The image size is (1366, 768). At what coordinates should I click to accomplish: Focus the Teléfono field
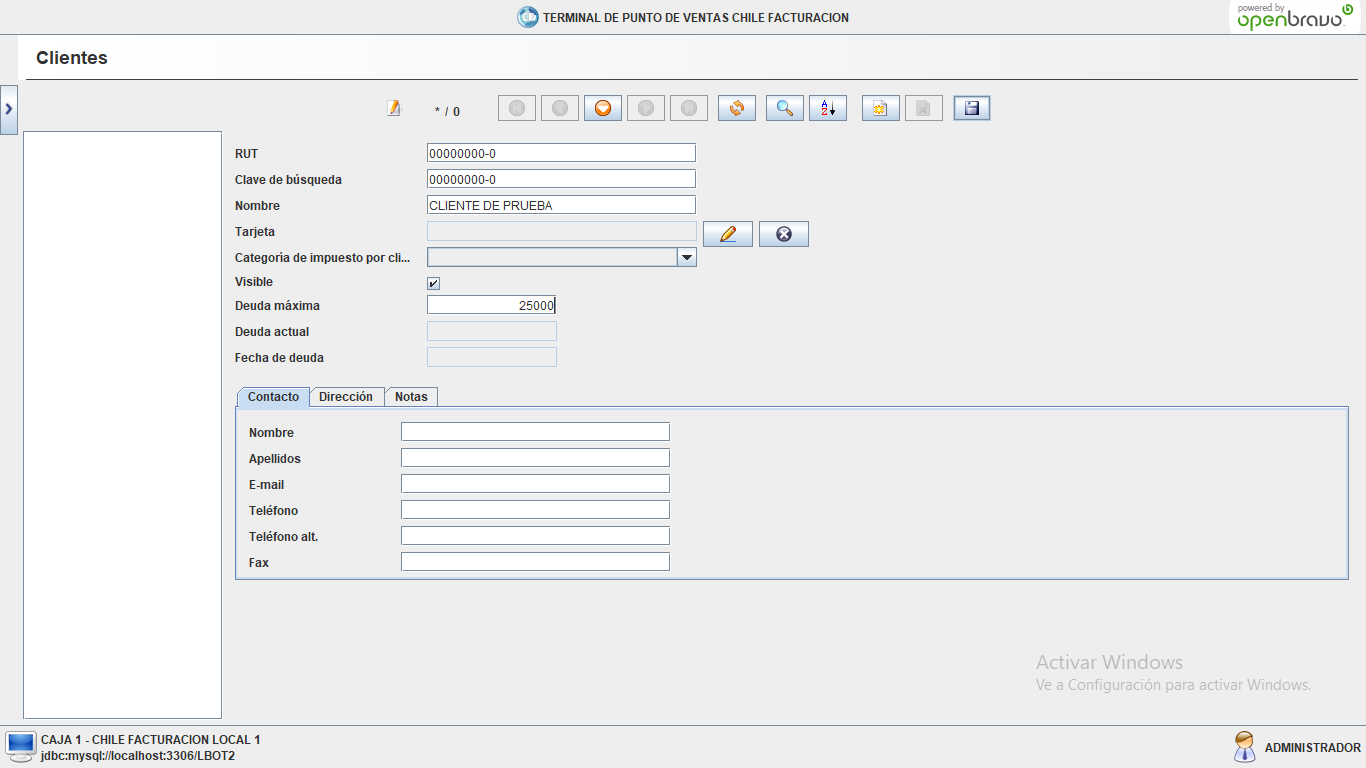535,510
